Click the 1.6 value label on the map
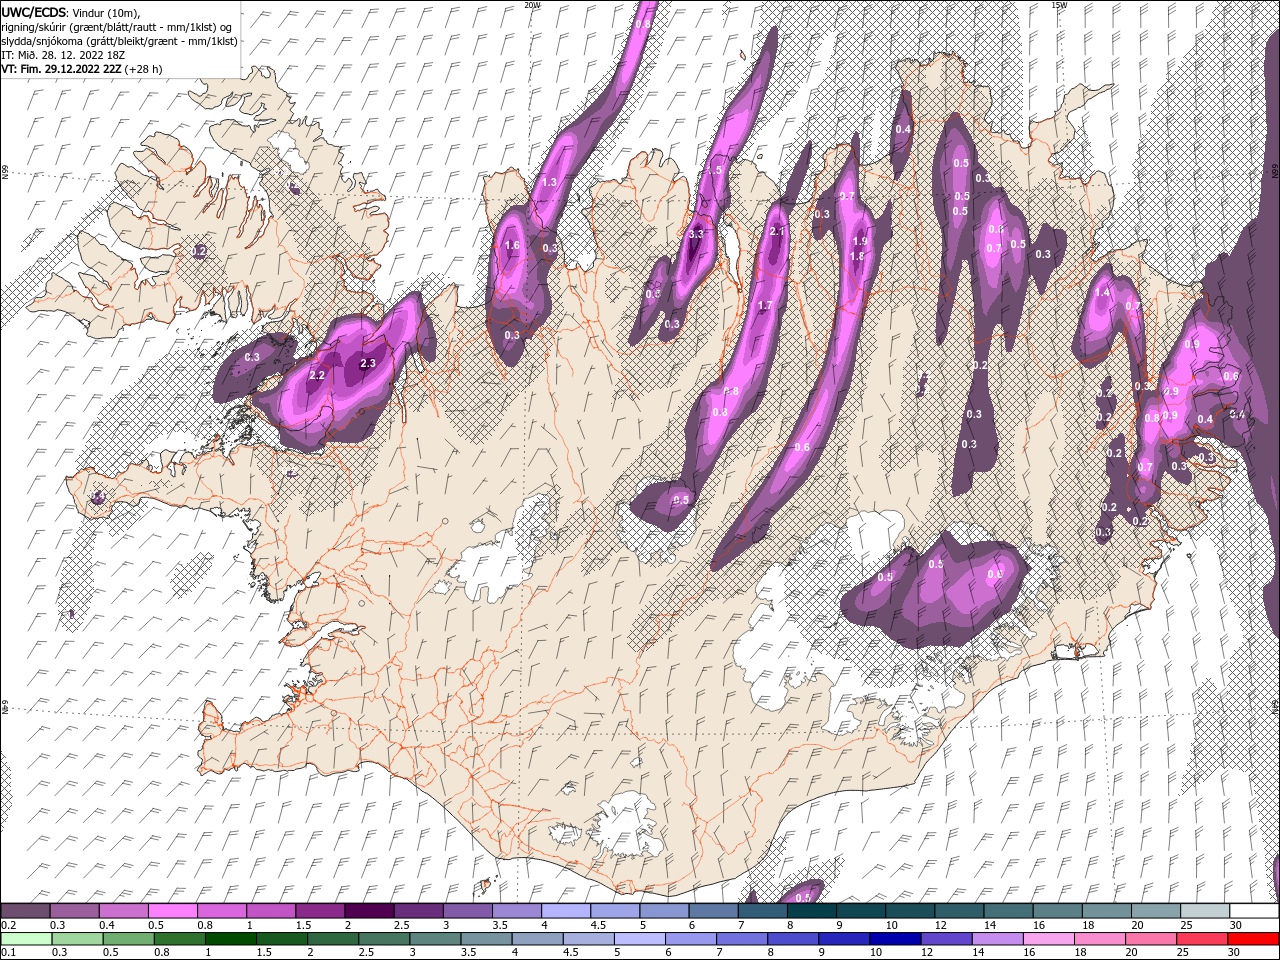The height and width of the screenshot is (960, 1280). tap(512, 245)
